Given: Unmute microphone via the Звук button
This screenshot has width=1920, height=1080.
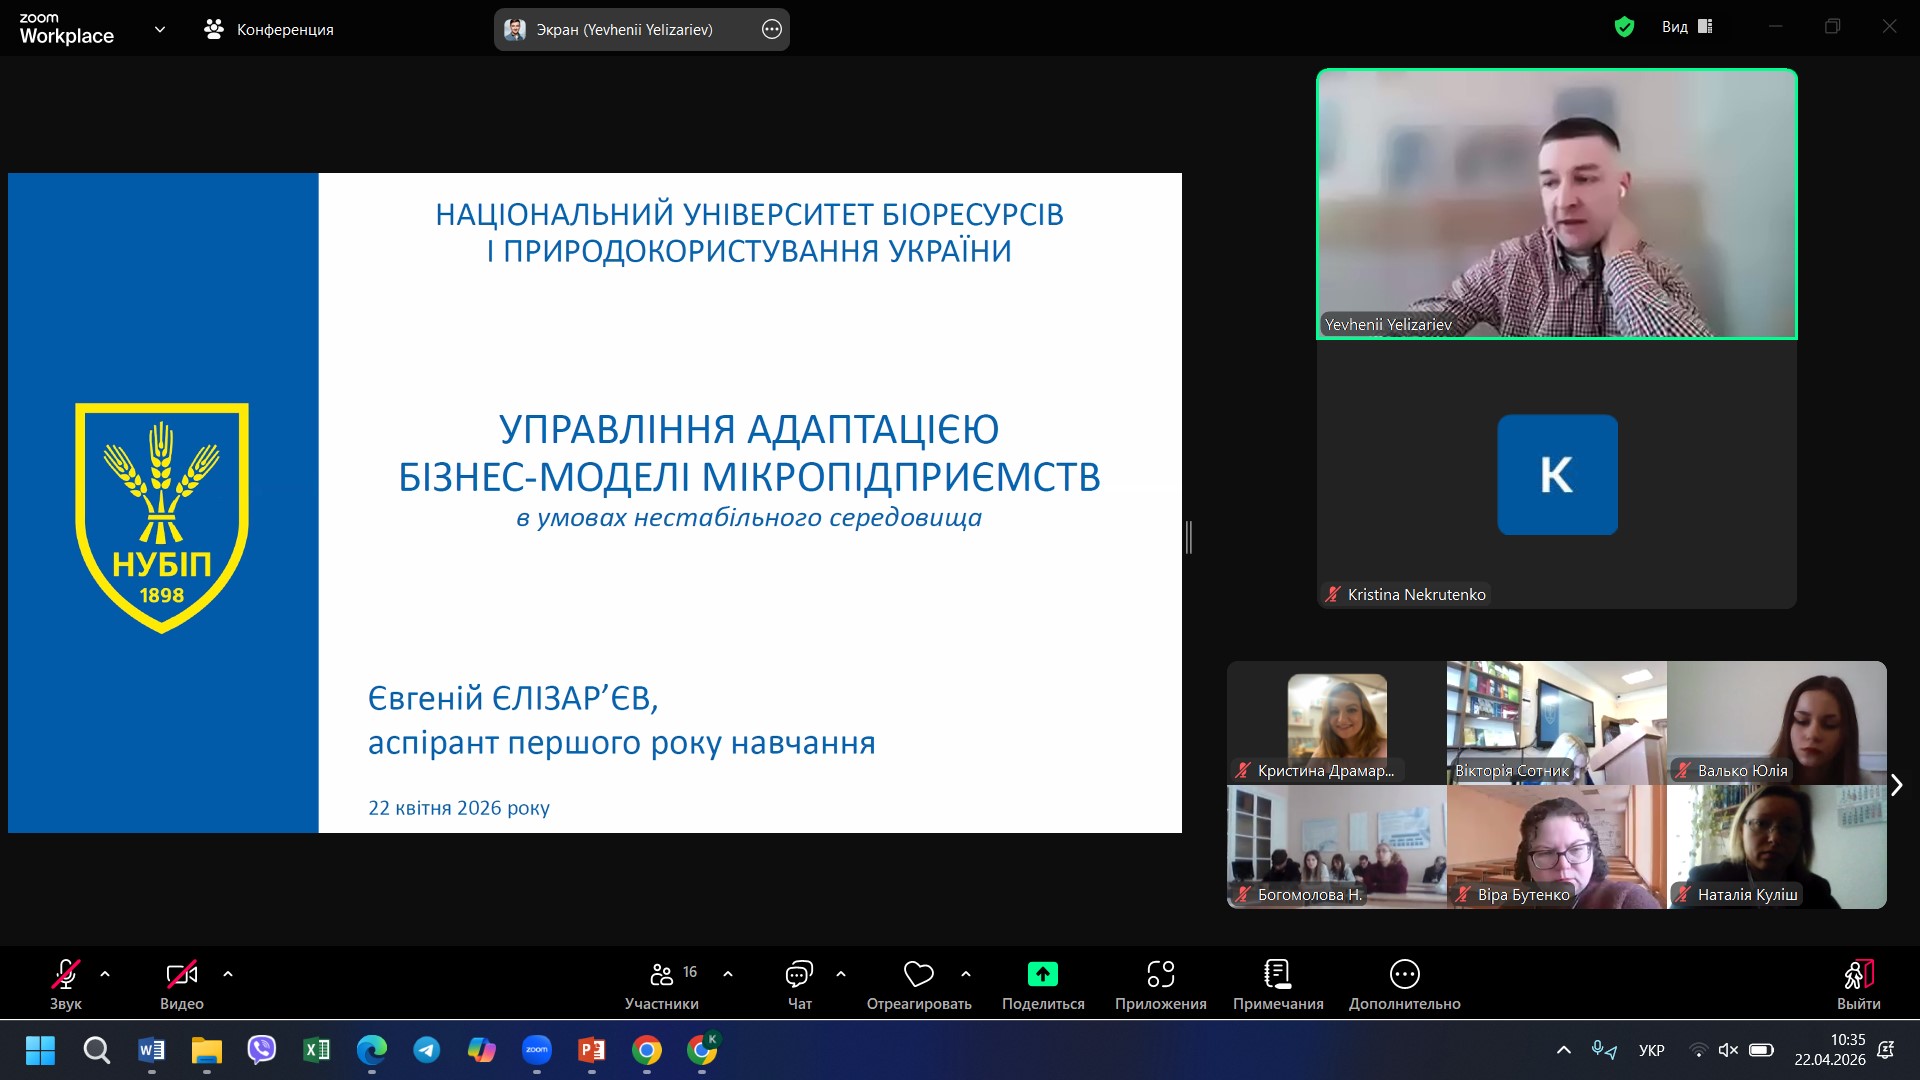Looking at the screenshot, I should click(65, 974).
